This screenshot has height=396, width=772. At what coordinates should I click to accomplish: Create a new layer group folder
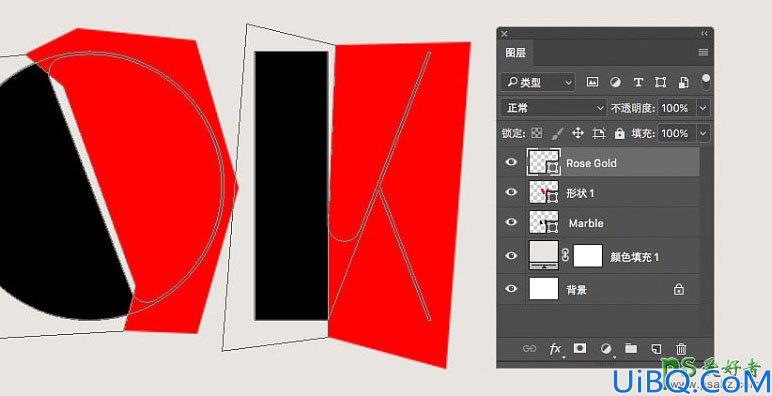(631, 348)
